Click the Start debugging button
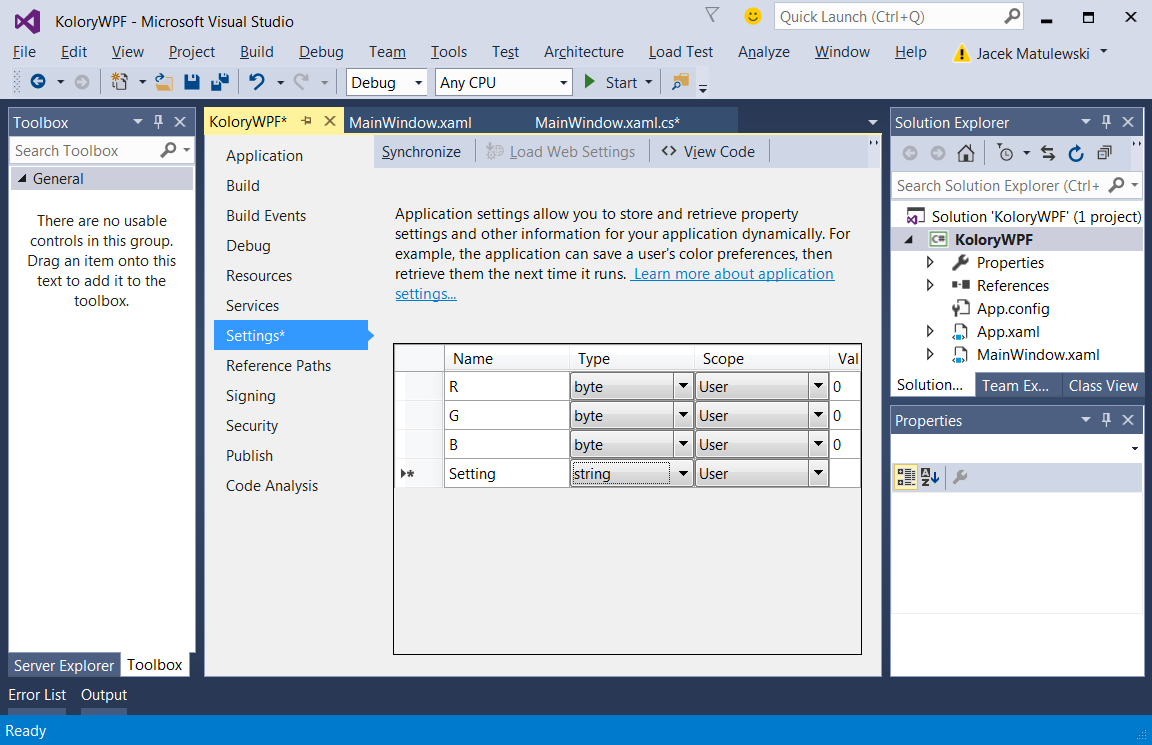 pos(611,82)
